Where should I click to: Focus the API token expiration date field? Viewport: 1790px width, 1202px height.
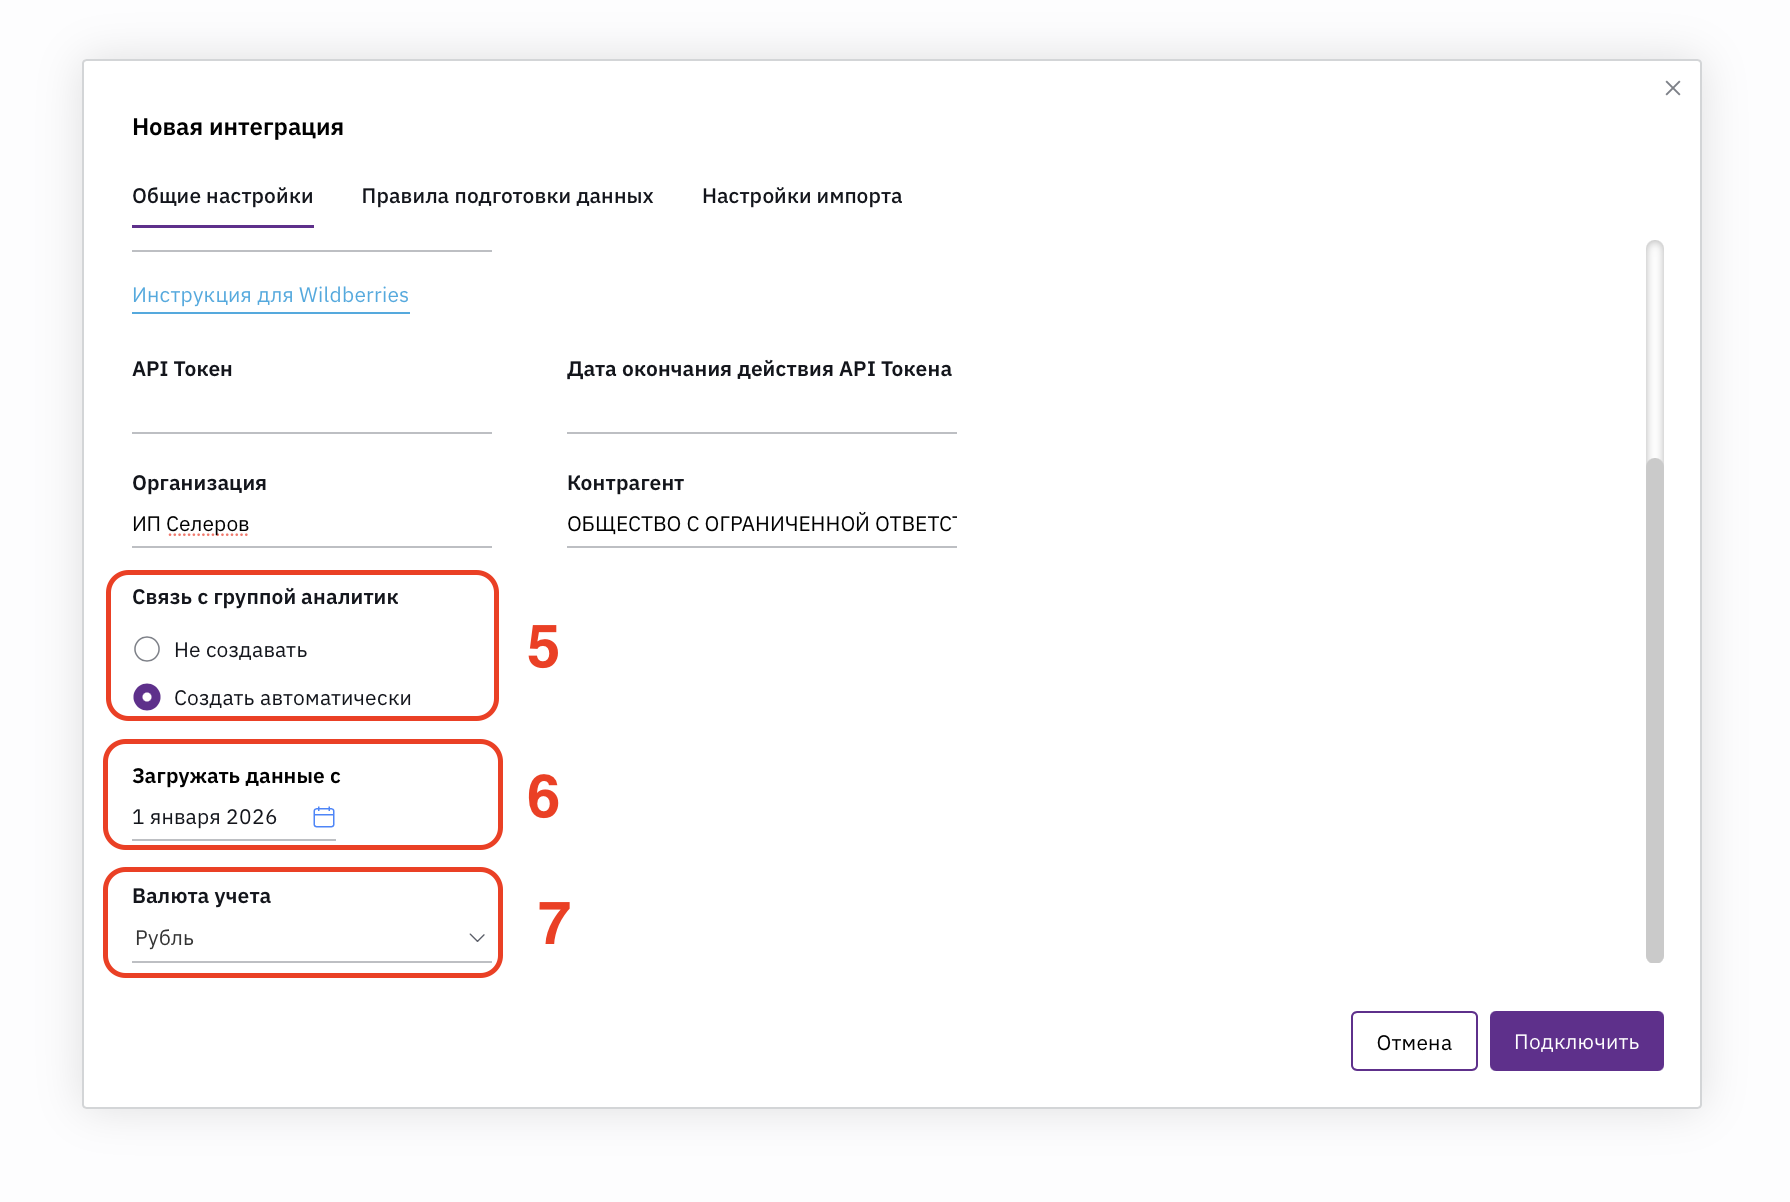(761, 411)
